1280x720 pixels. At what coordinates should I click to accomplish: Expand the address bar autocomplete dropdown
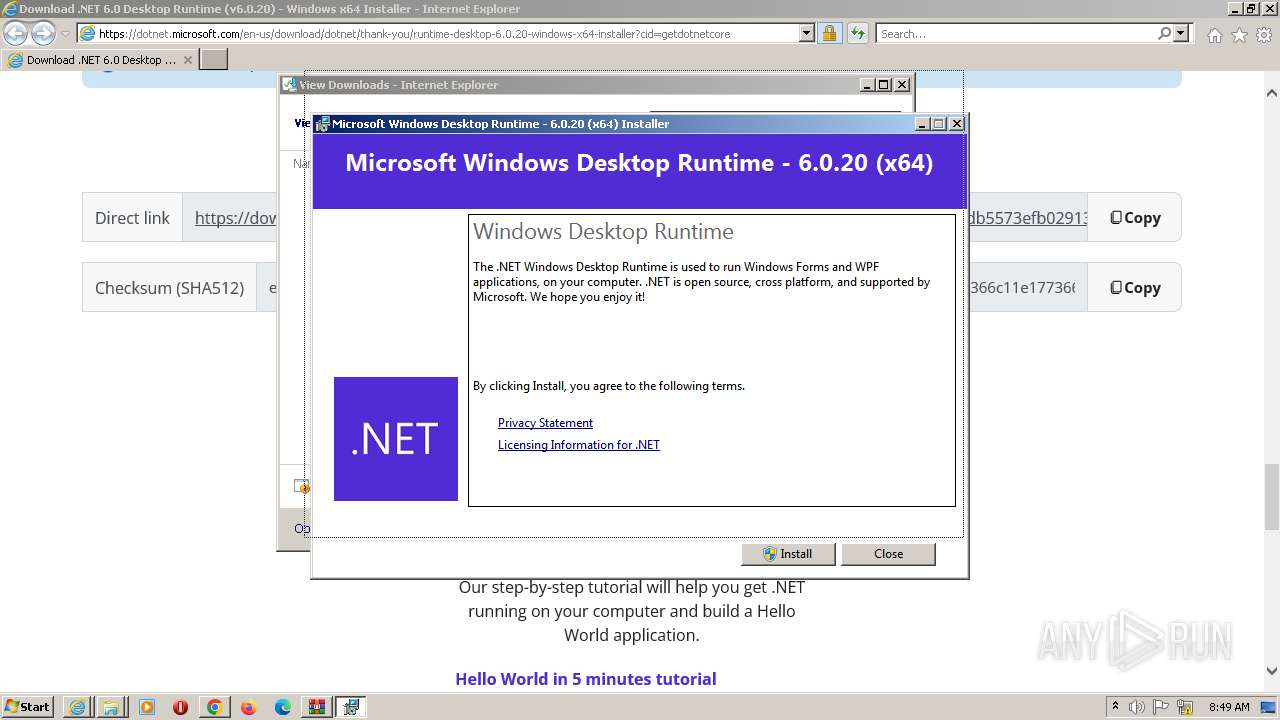tap(807, 33)
